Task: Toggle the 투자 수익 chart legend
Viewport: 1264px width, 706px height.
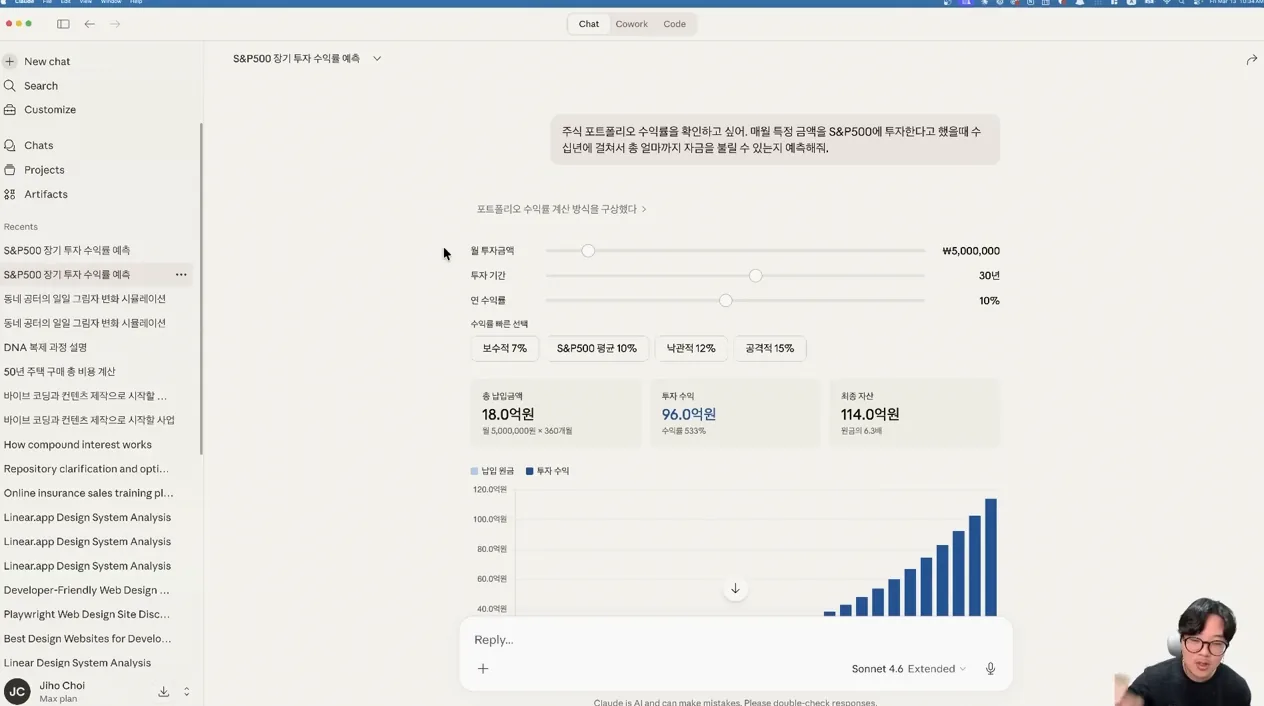Action: click(547, 471)
